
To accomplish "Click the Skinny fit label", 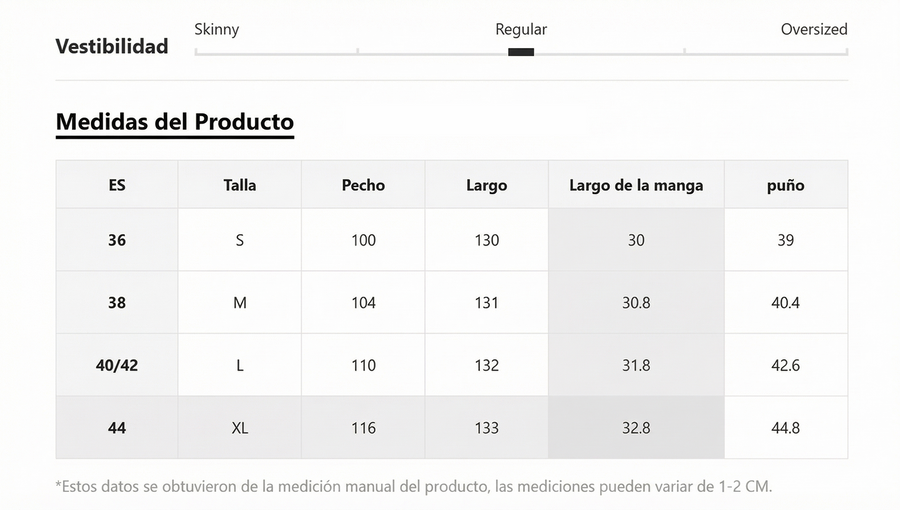I will (217, 29).
